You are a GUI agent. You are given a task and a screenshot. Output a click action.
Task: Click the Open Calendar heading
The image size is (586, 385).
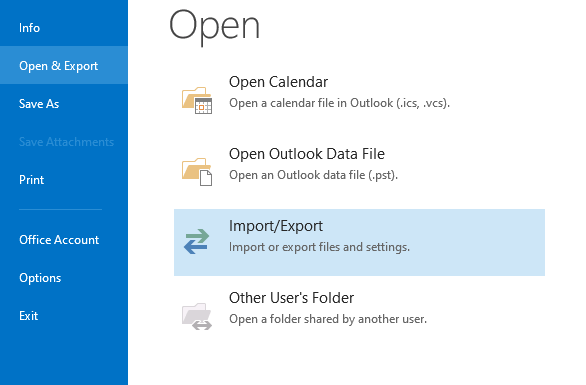click(x=278, y=82)
